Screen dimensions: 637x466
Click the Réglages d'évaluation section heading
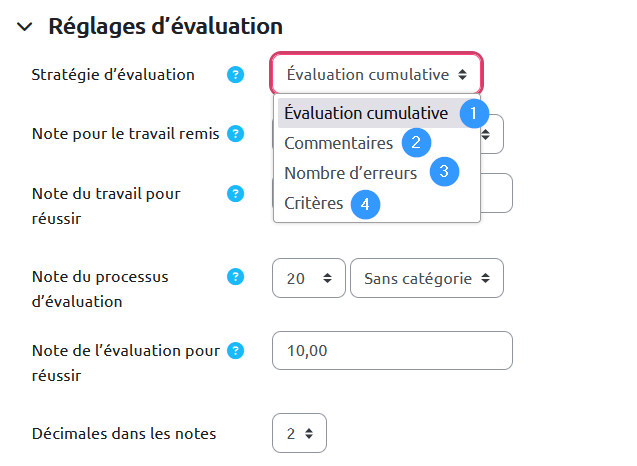pos(165,27)
